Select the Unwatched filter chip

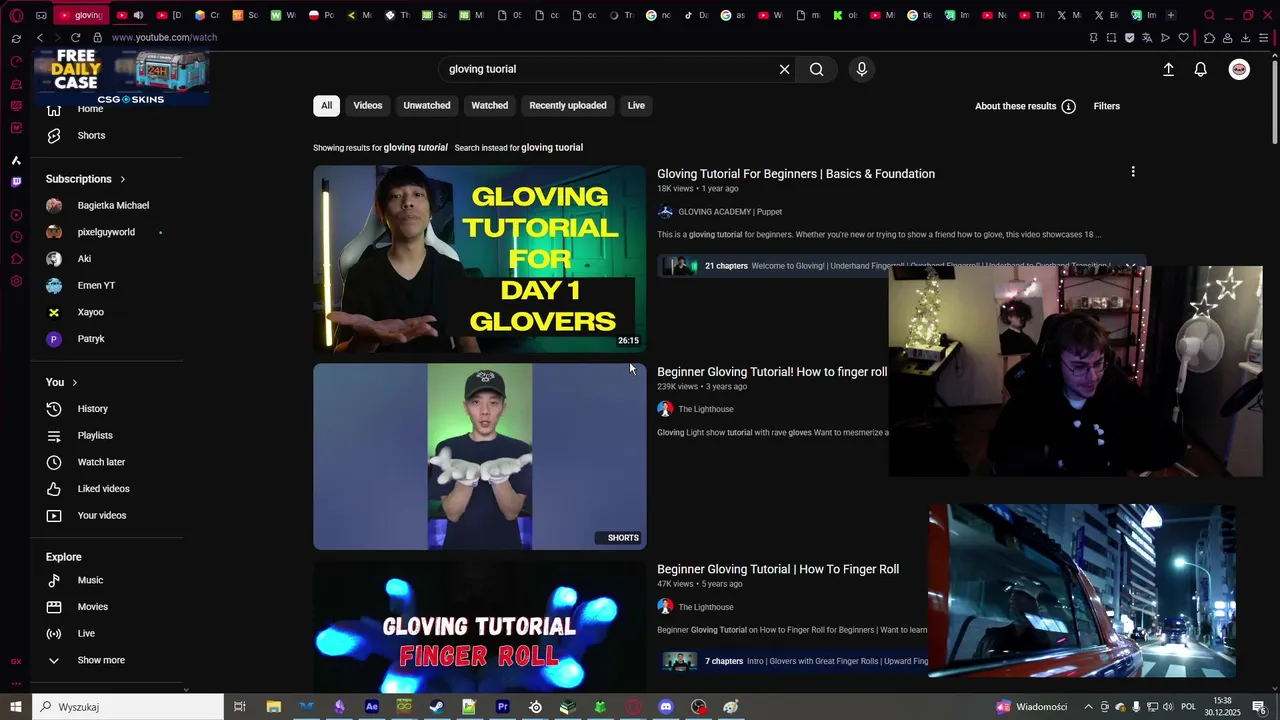coord(427,105)
